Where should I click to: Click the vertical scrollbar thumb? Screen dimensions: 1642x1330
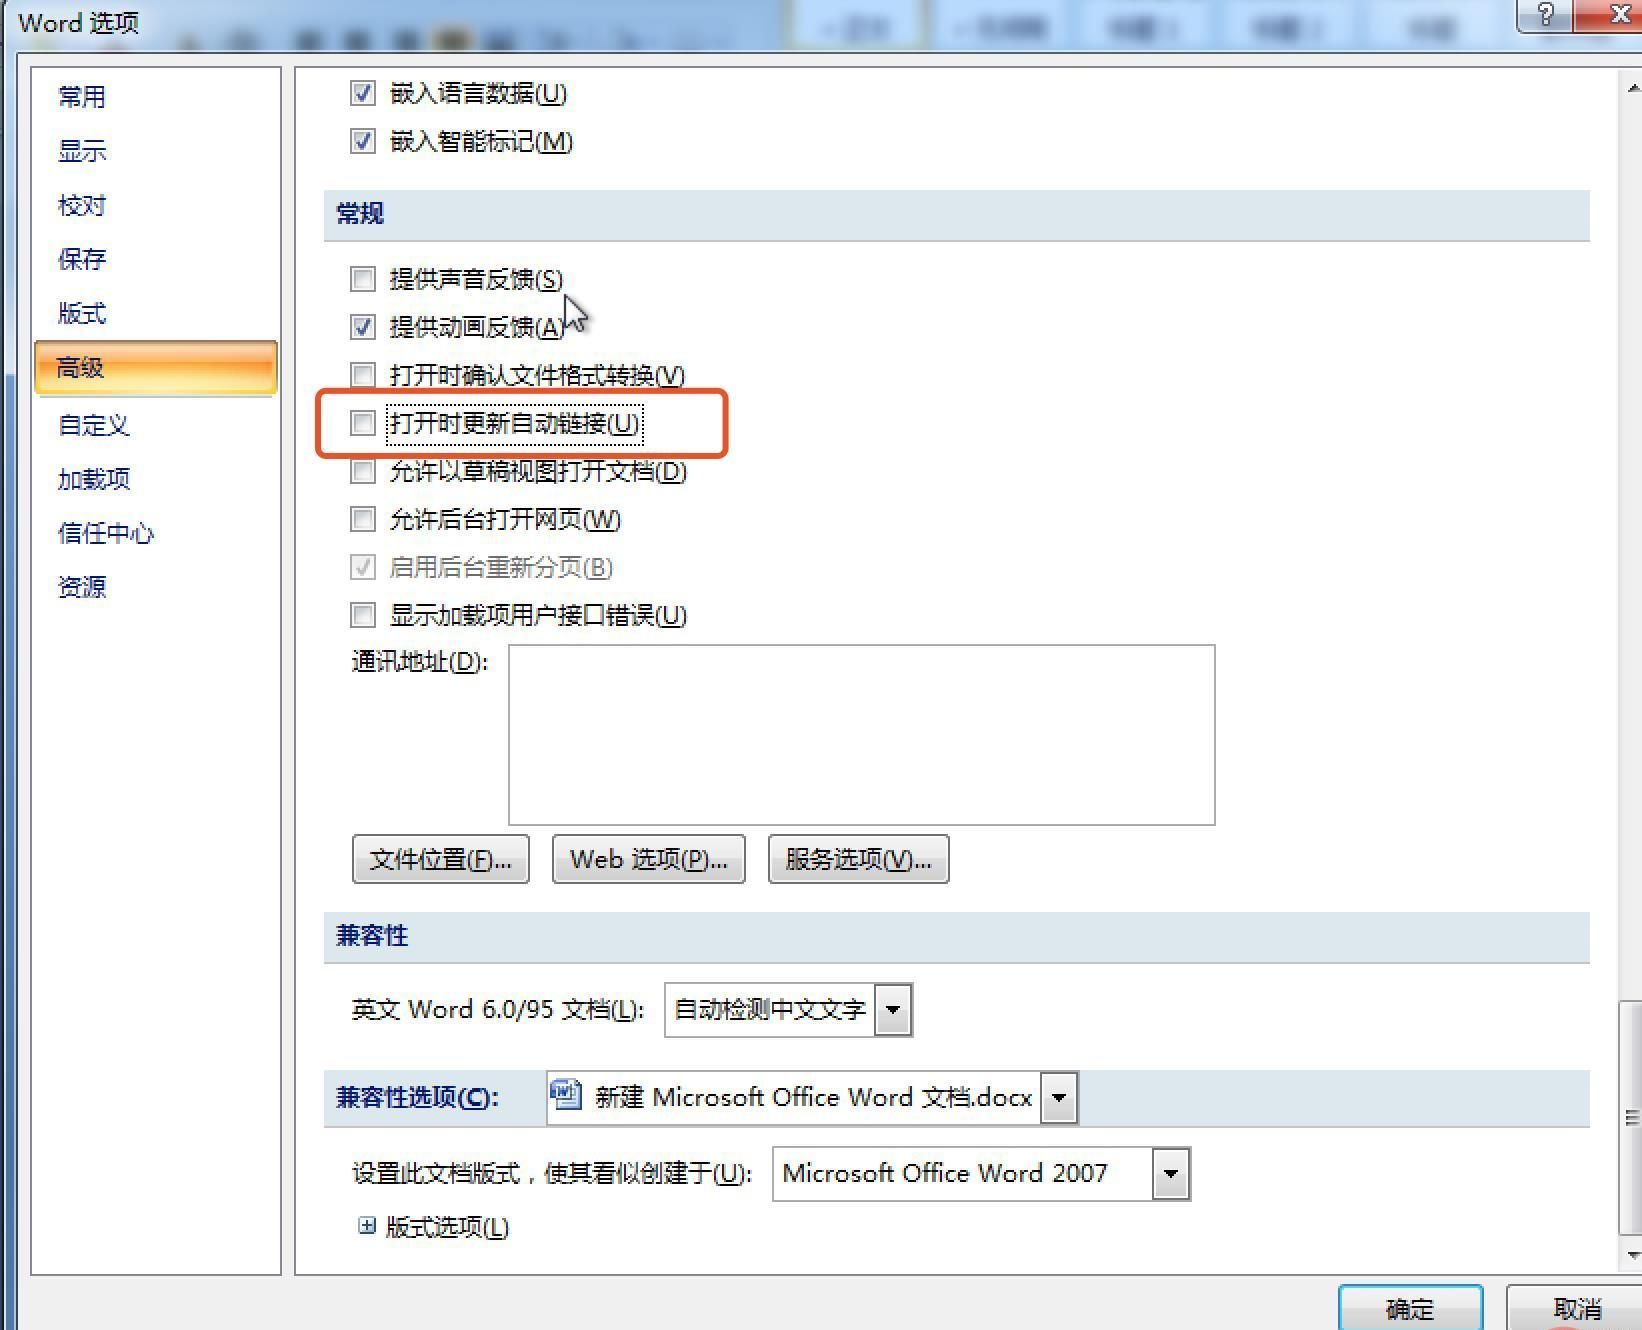click(x=1631, y=1117)
